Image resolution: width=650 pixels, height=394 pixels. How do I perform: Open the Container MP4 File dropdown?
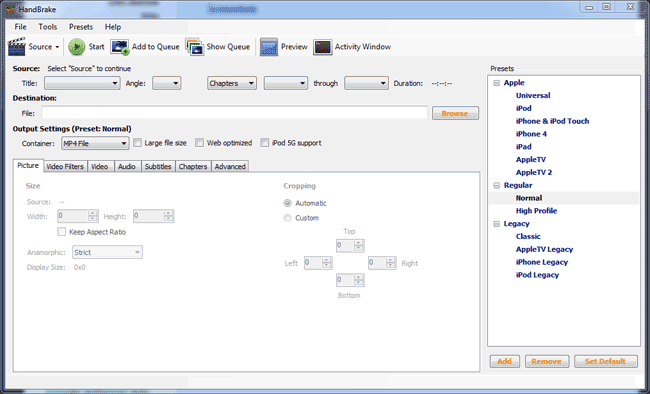95,143
